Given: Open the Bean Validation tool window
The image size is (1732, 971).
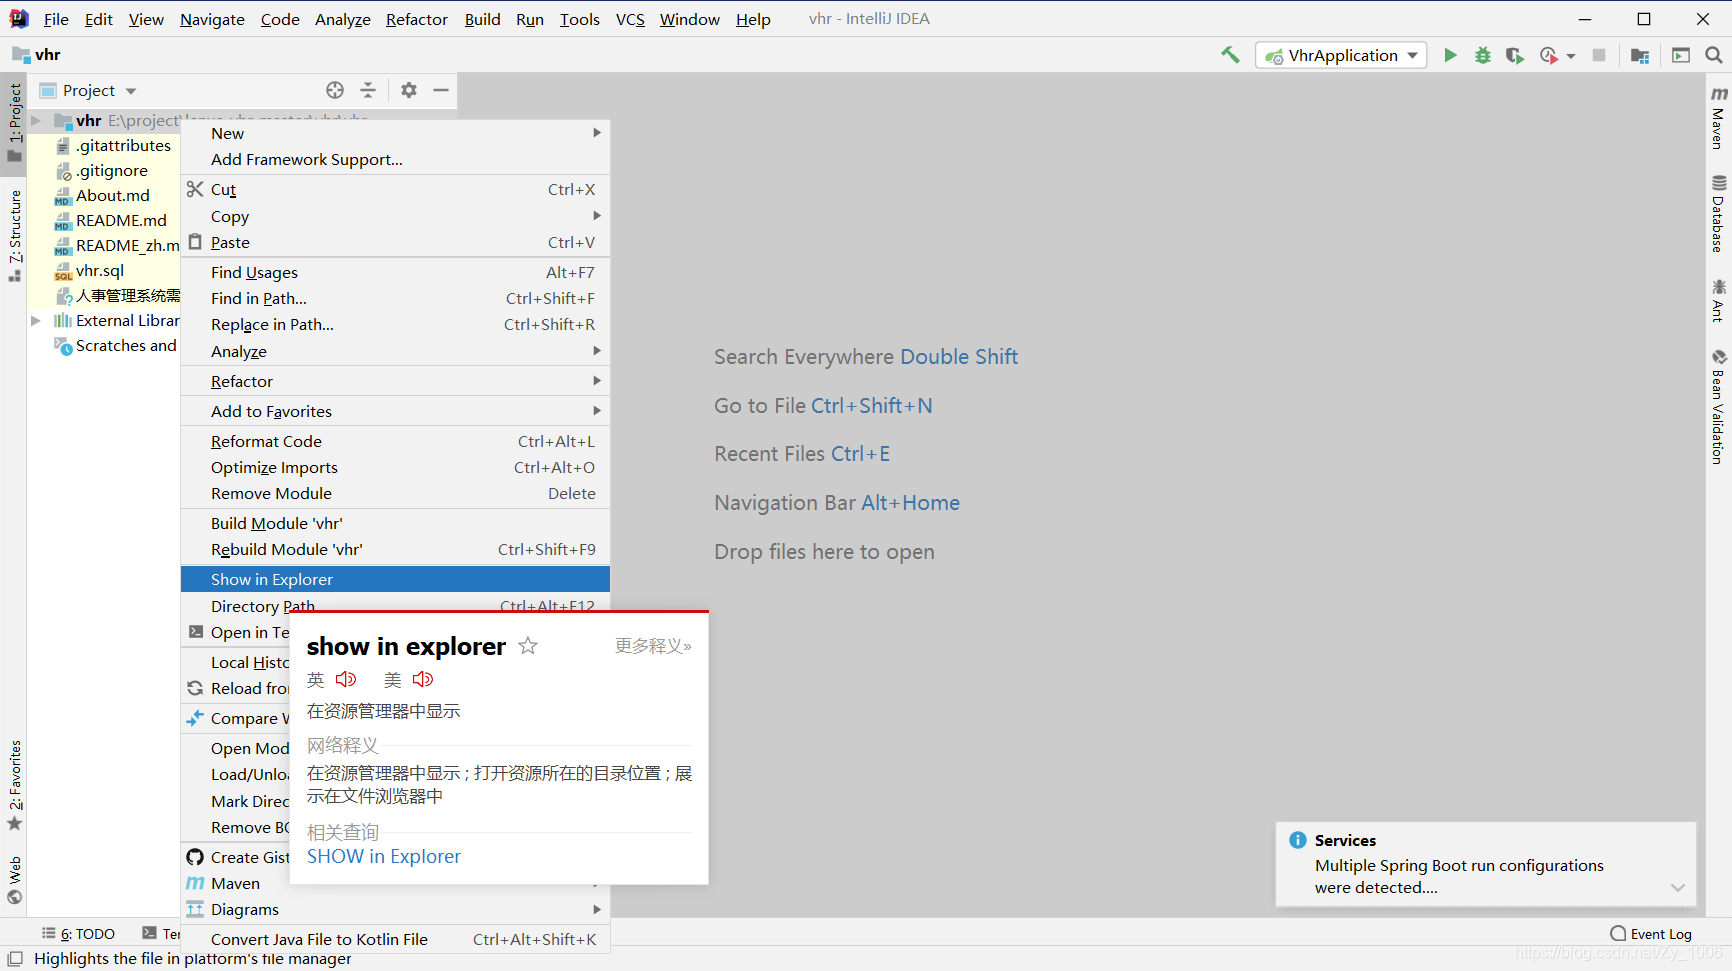Looking at the screenshot, I should click(1718, 407).
